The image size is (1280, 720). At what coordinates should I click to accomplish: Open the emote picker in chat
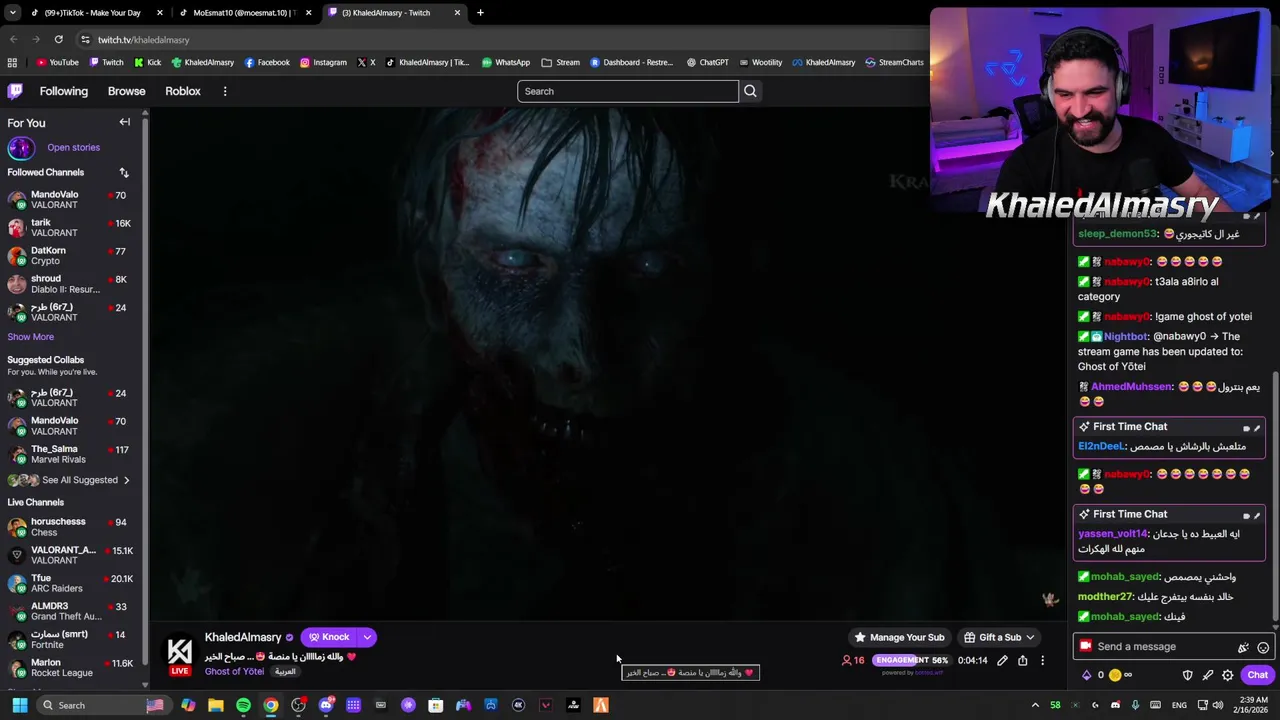[1263, 647]
